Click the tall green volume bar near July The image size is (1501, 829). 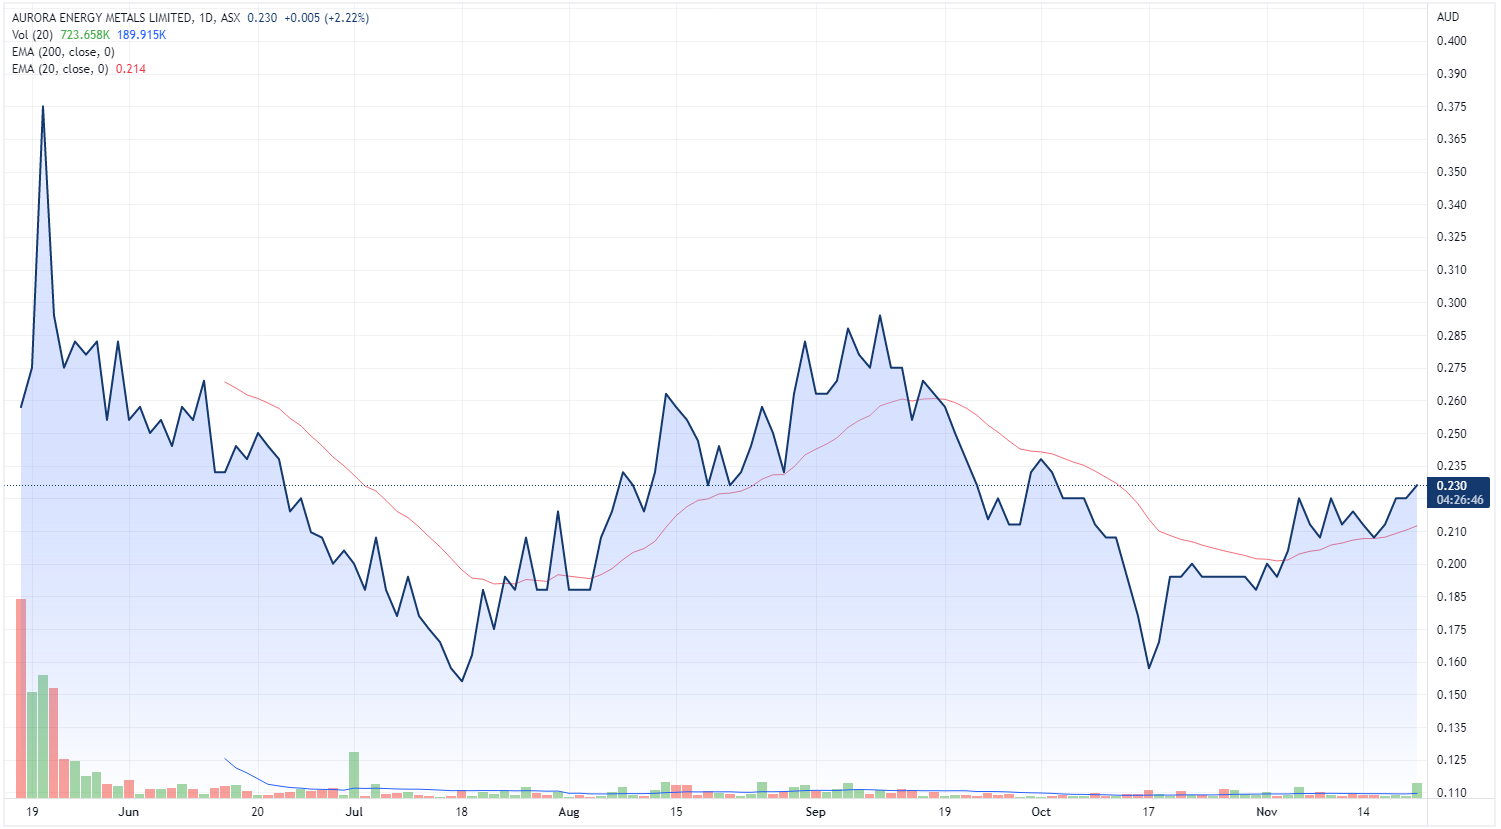[x=354, y=775]
